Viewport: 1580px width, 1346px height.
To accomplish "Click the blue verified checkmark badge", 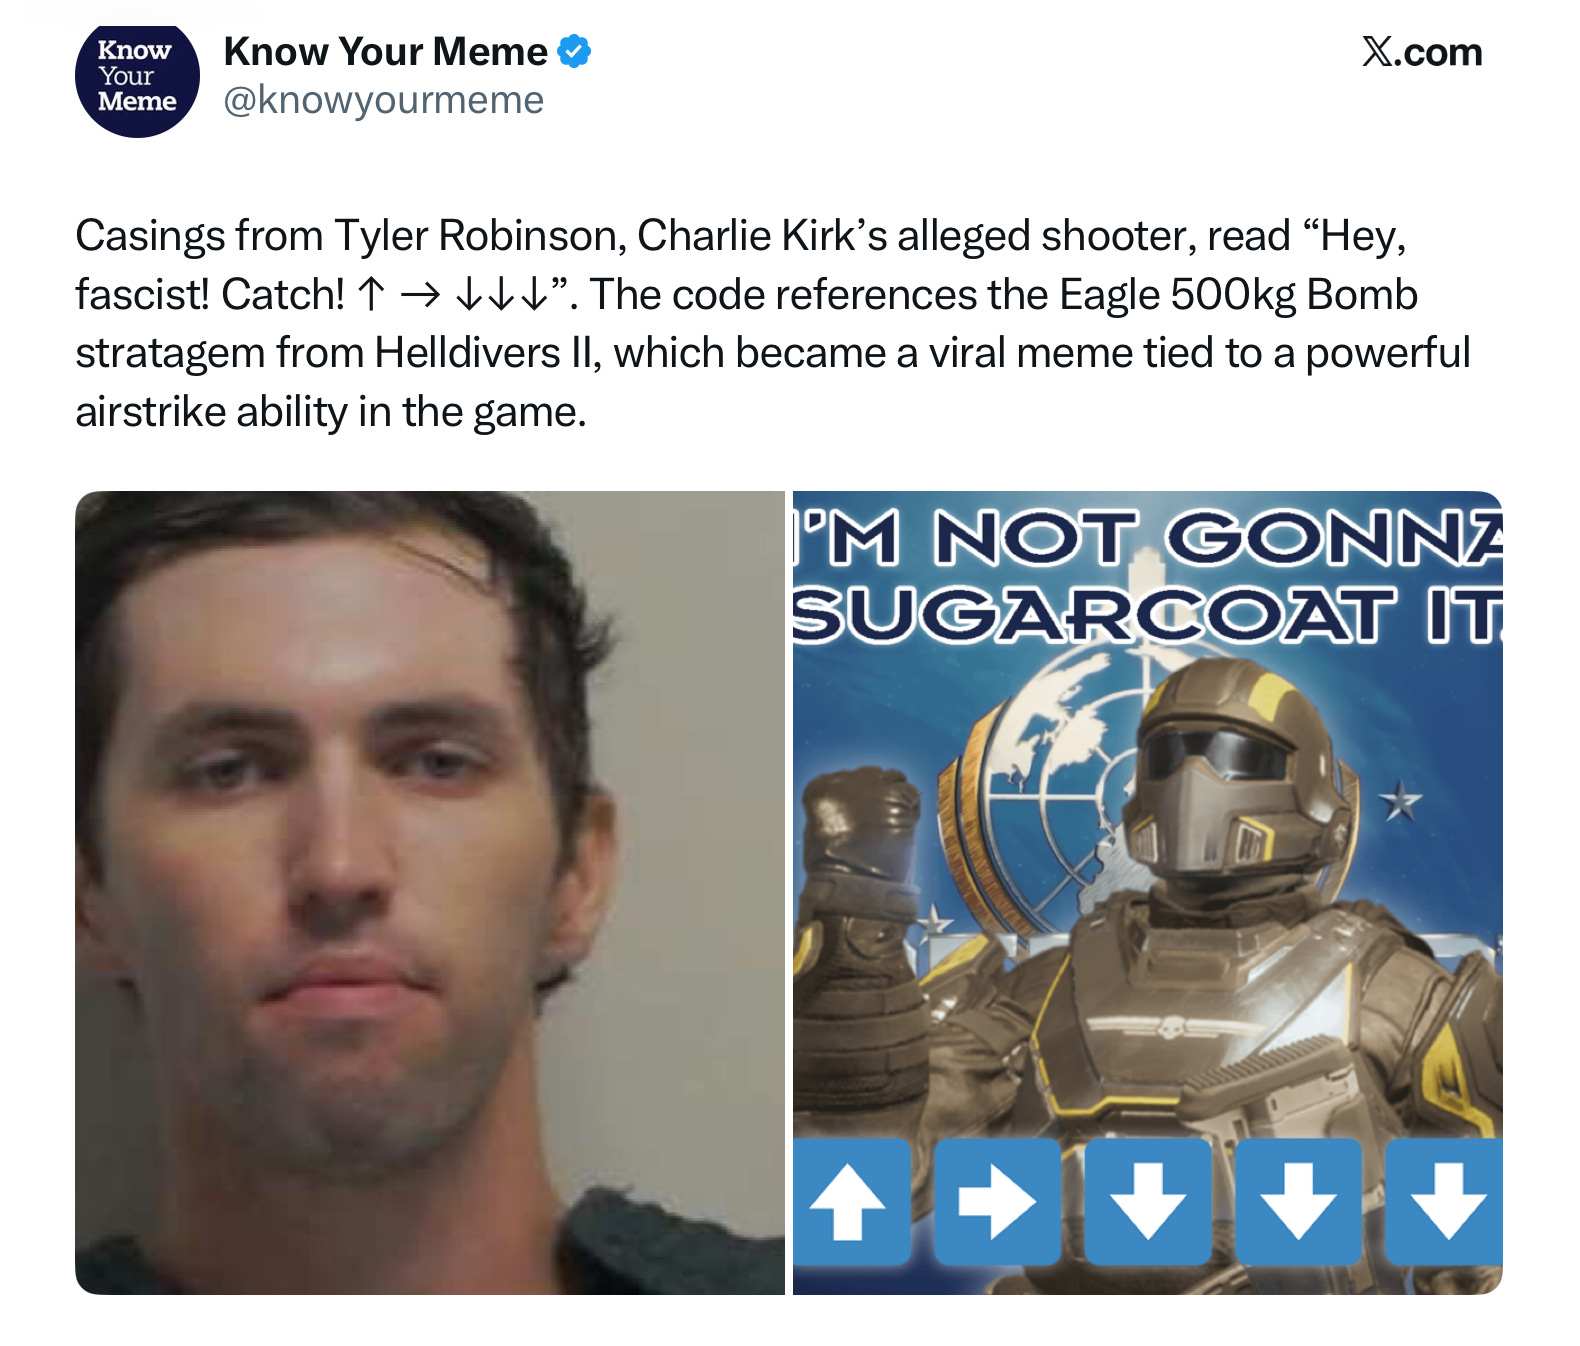I will pos(574,51).
